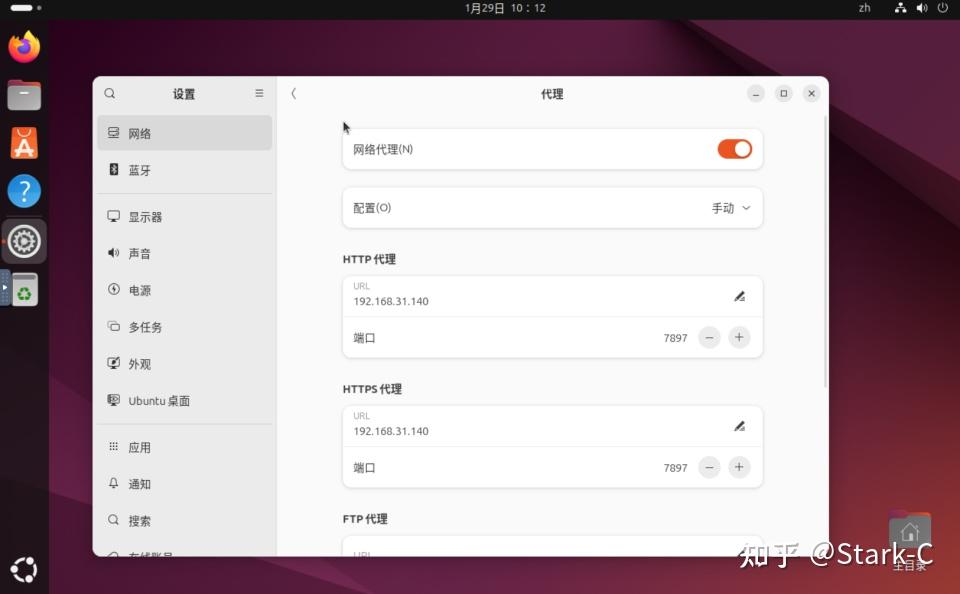Click the volume icon in top bar

[921, 8]
